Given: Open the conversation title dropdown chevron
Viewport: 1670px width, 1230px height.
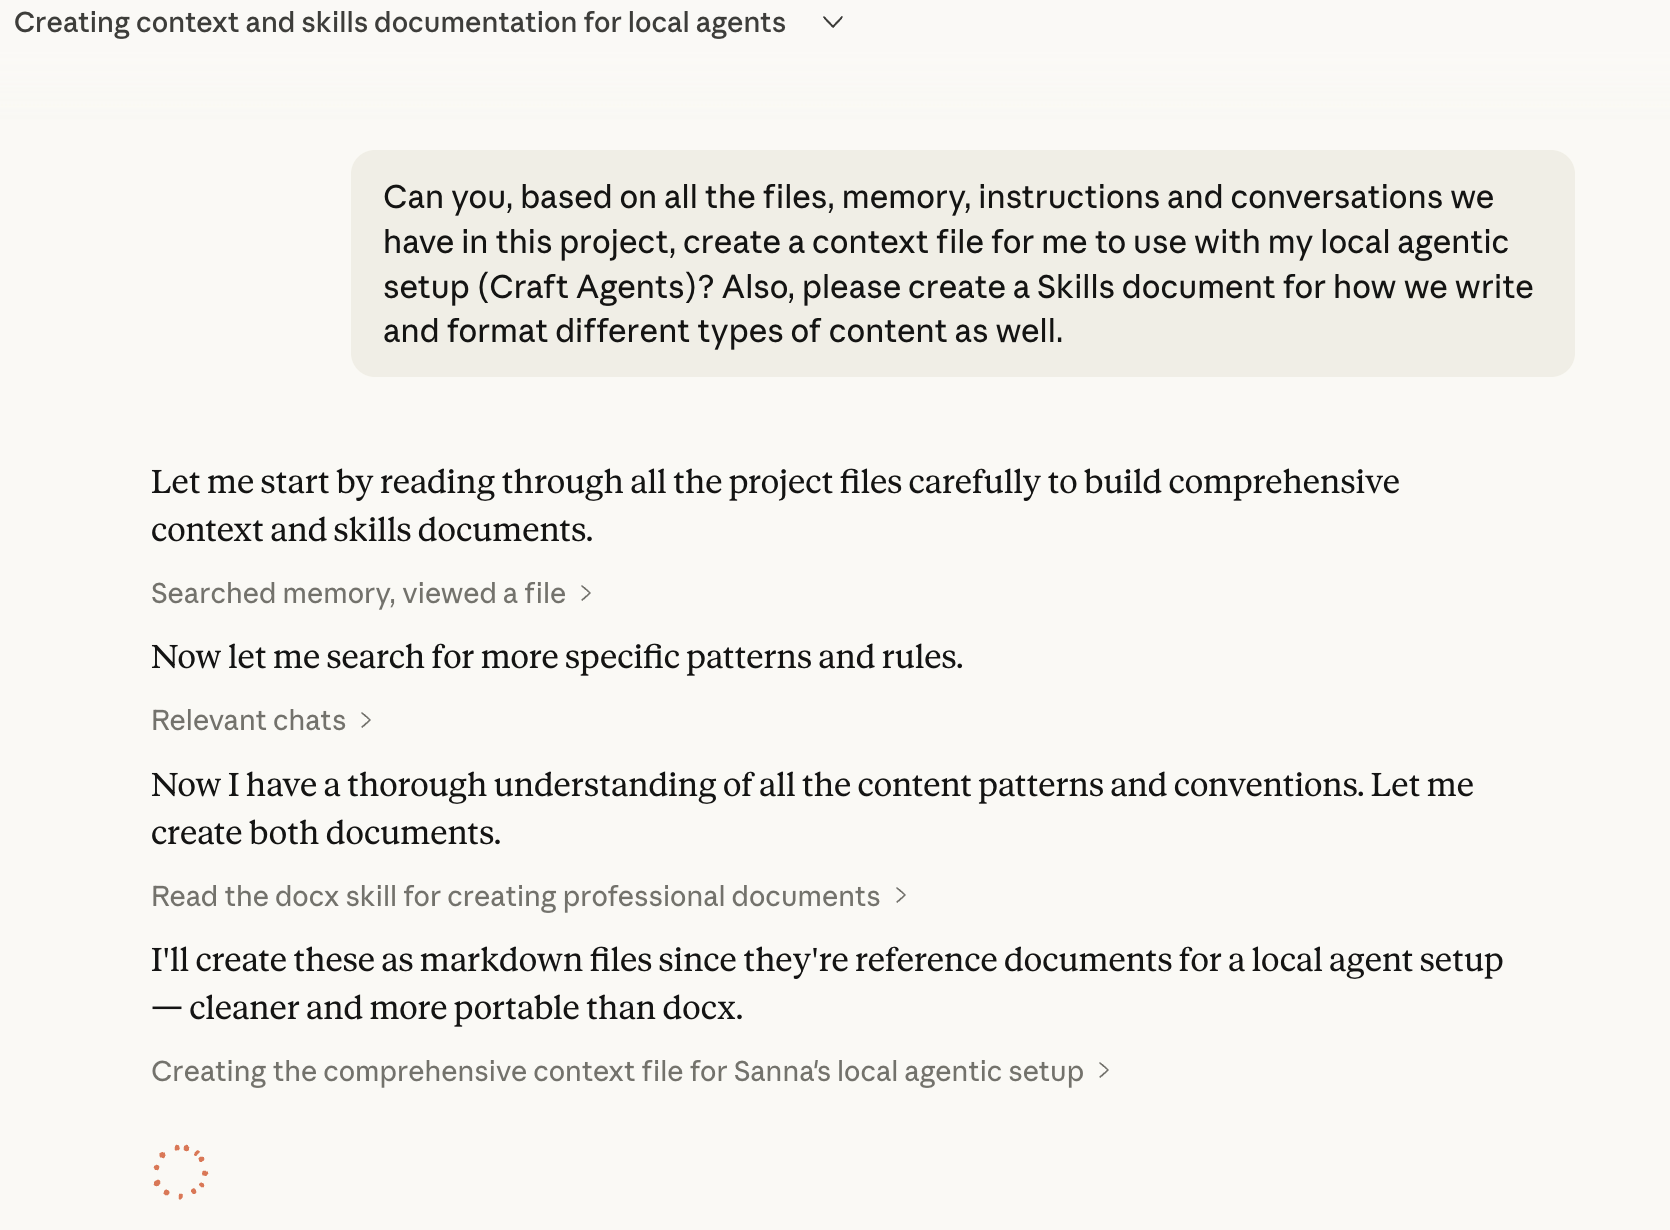Looking at the screenshot, I should coord(833,23).
